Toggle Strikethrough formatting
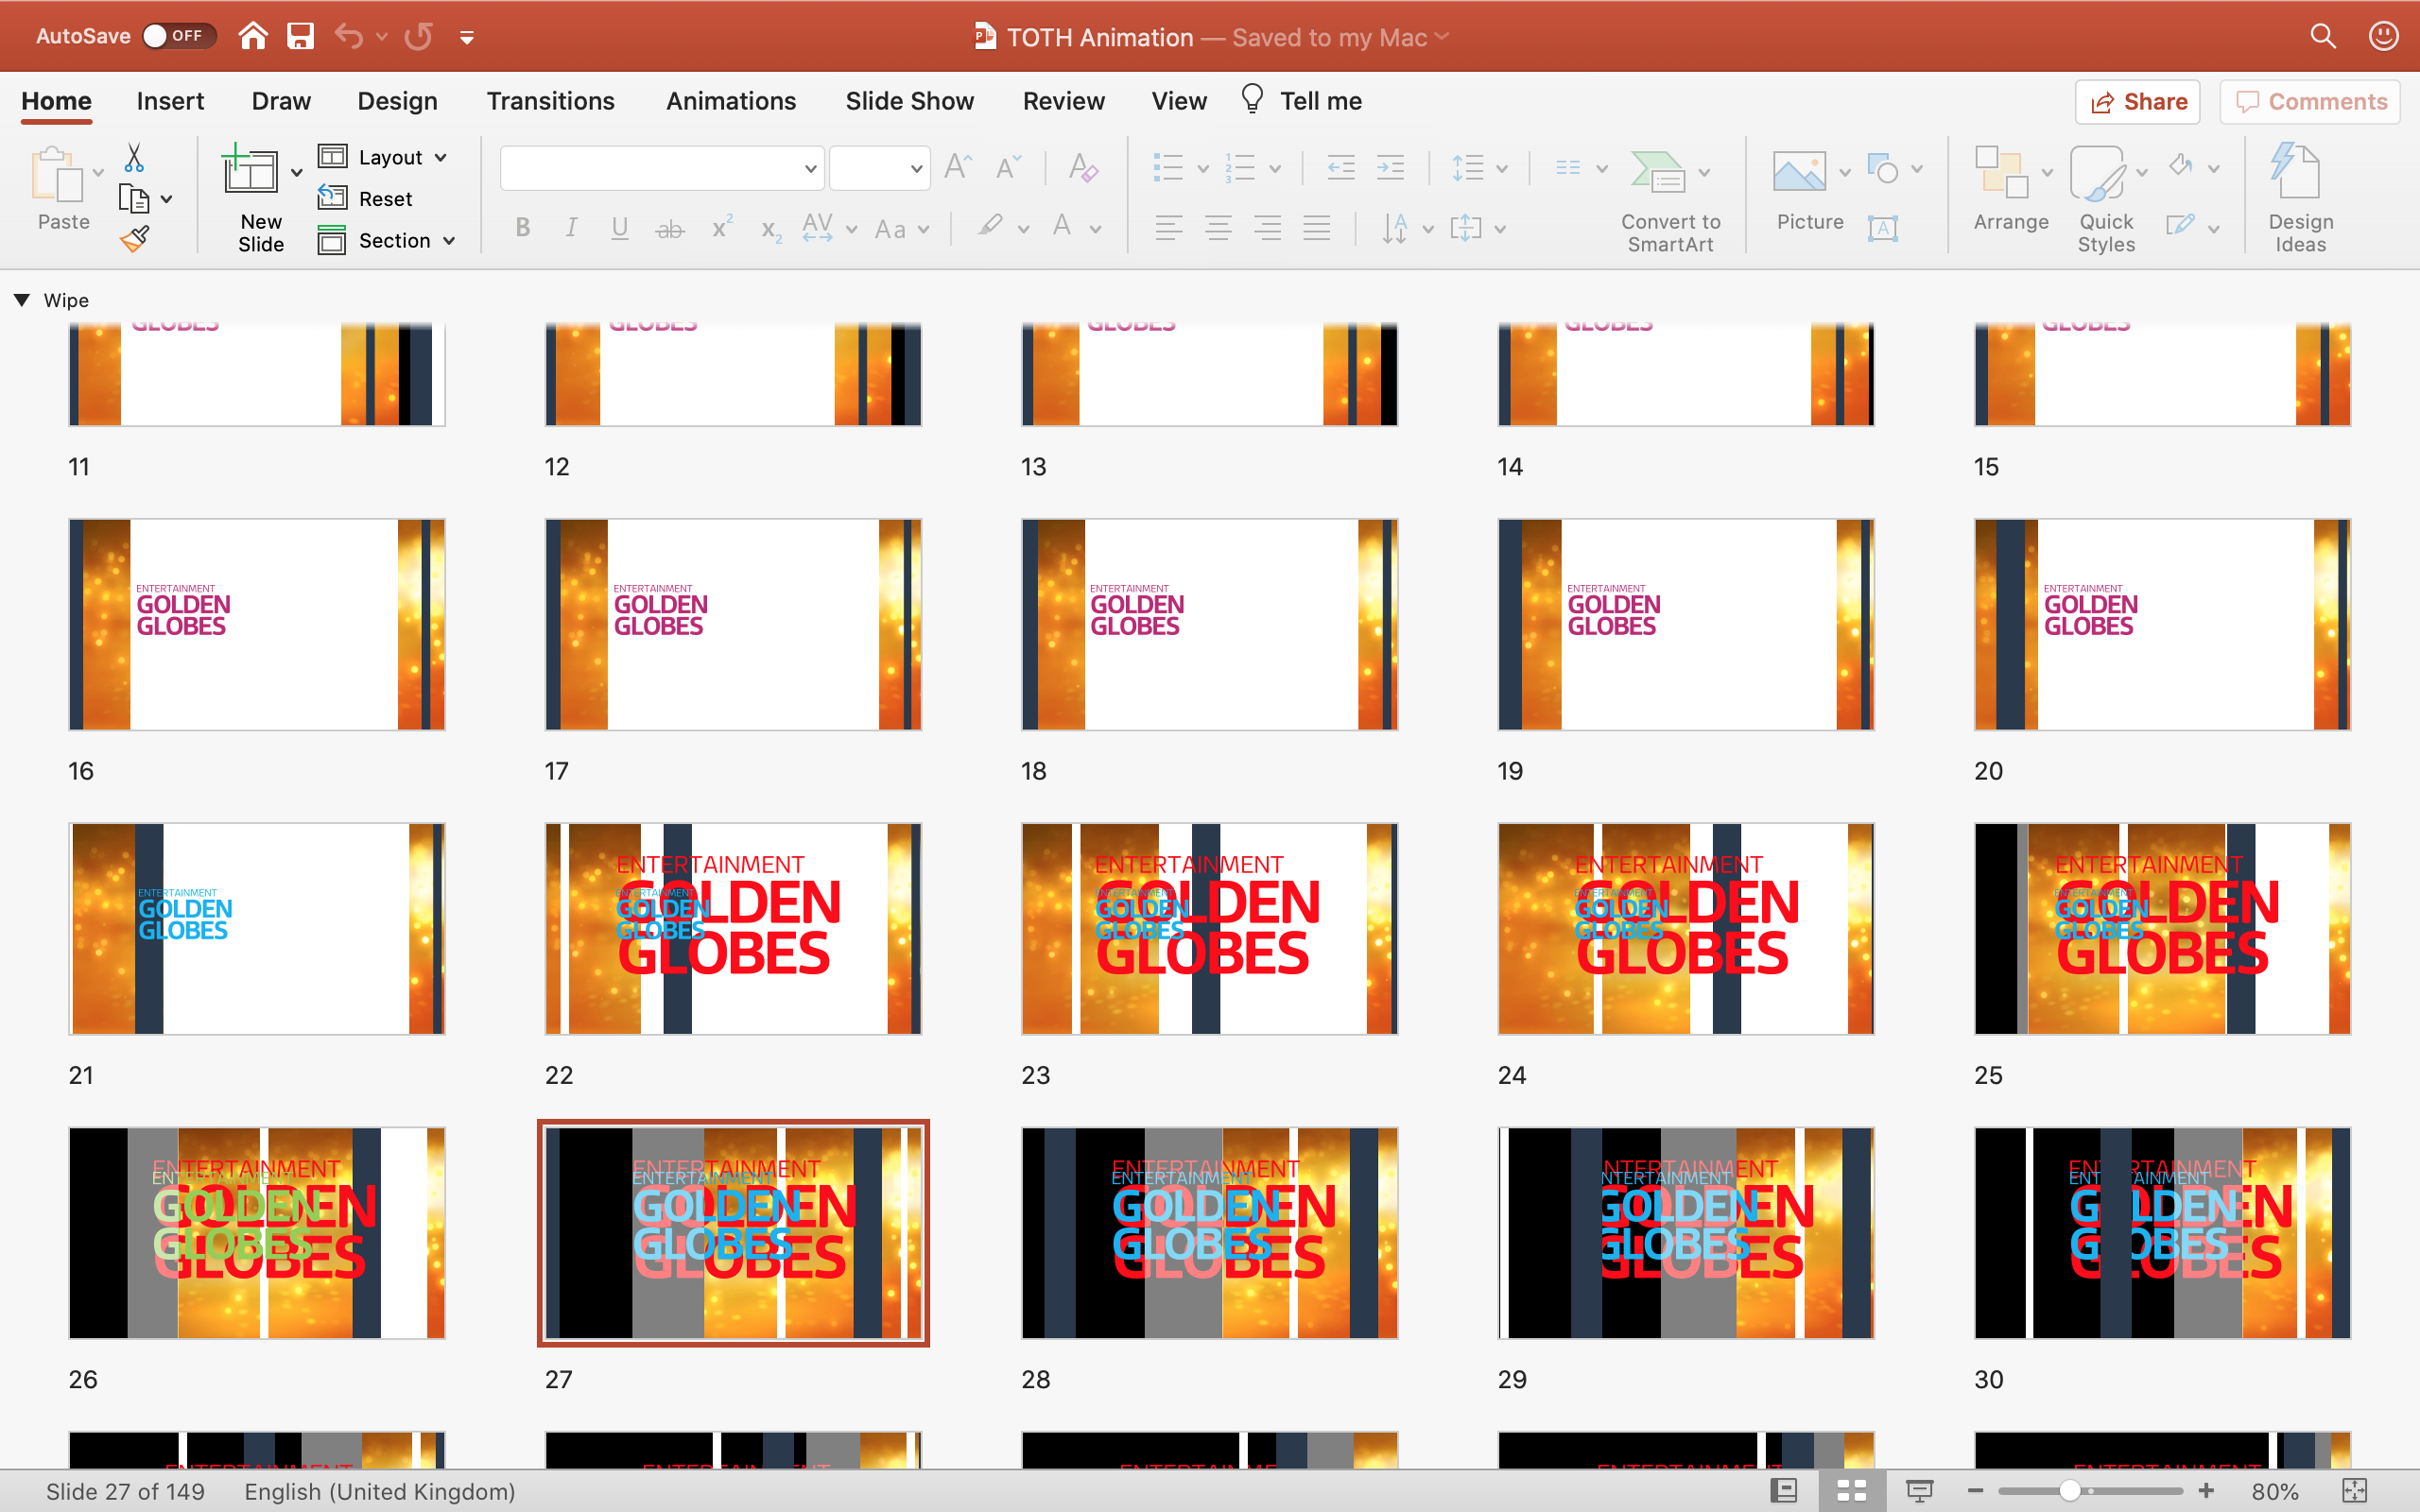 (669, 229)
